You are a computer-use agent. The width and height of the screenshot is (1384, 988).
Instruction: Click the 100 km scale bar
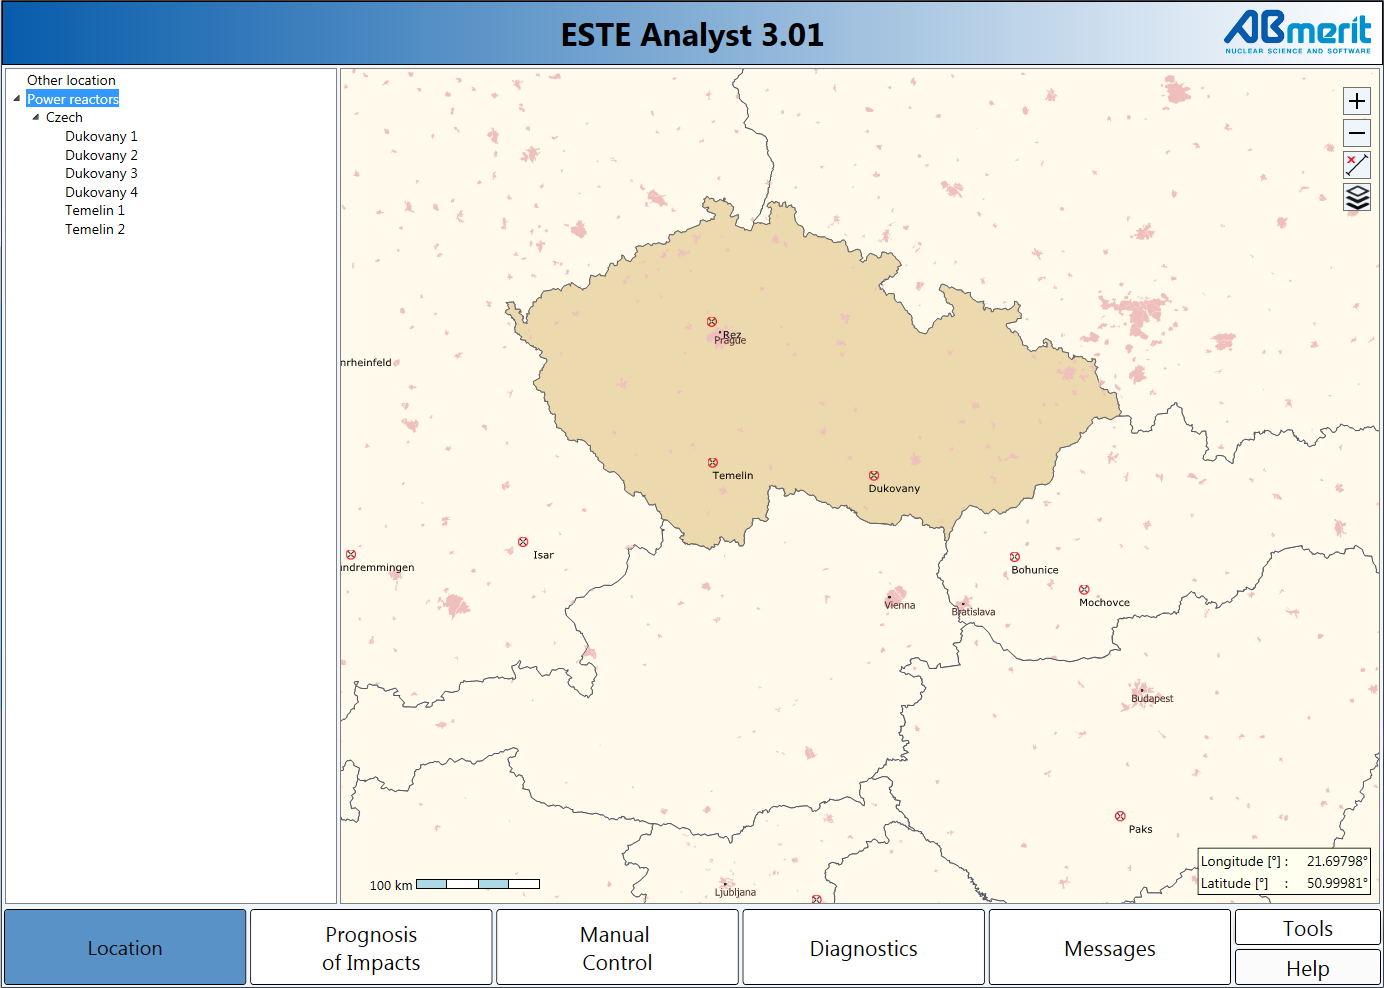[477, 884]
